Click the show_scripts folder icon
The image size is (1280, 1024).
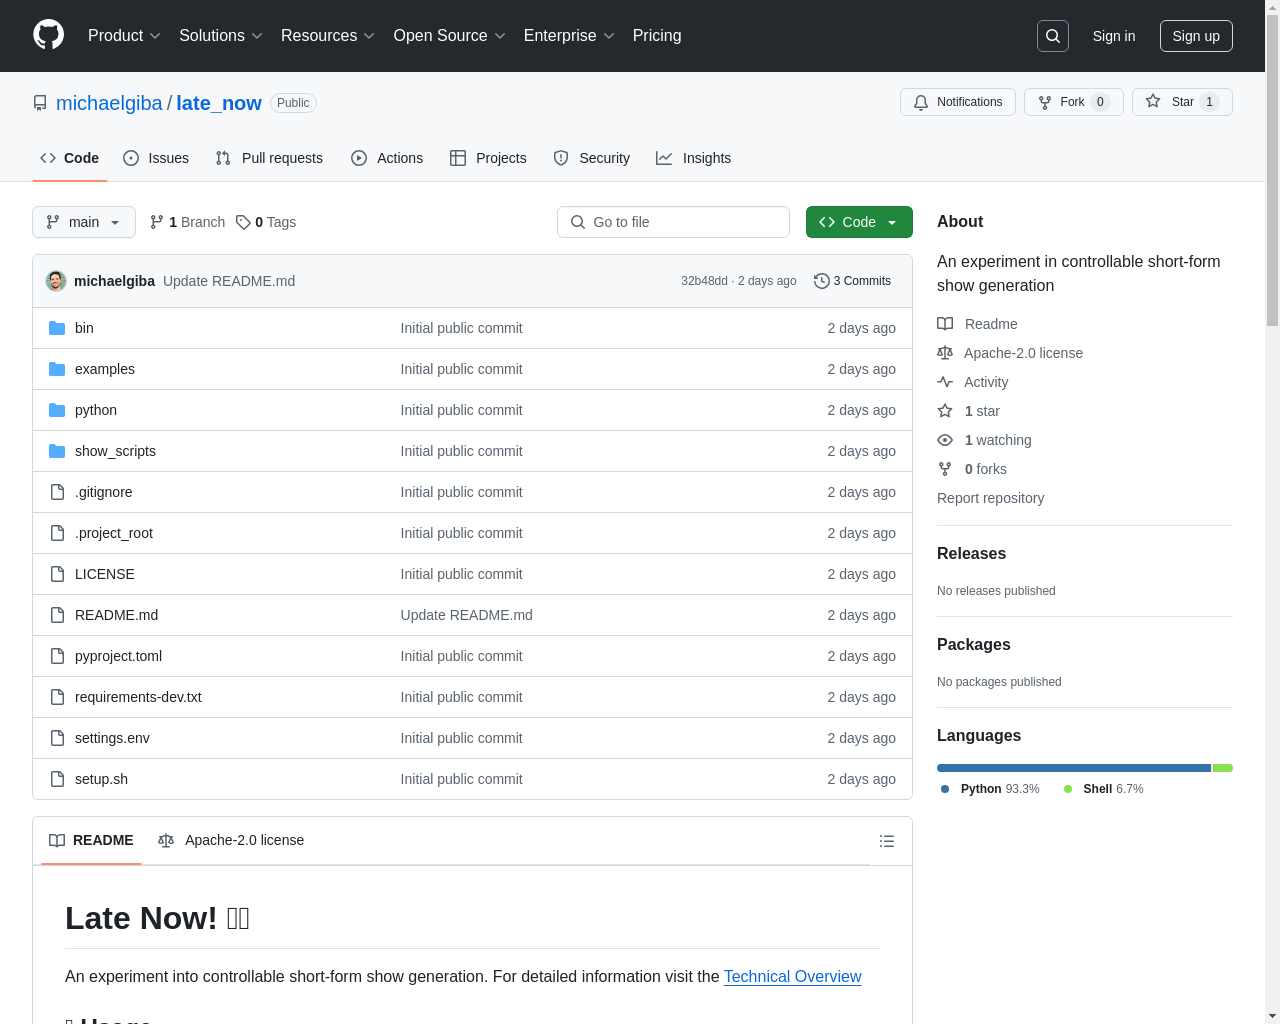[57, 451]
